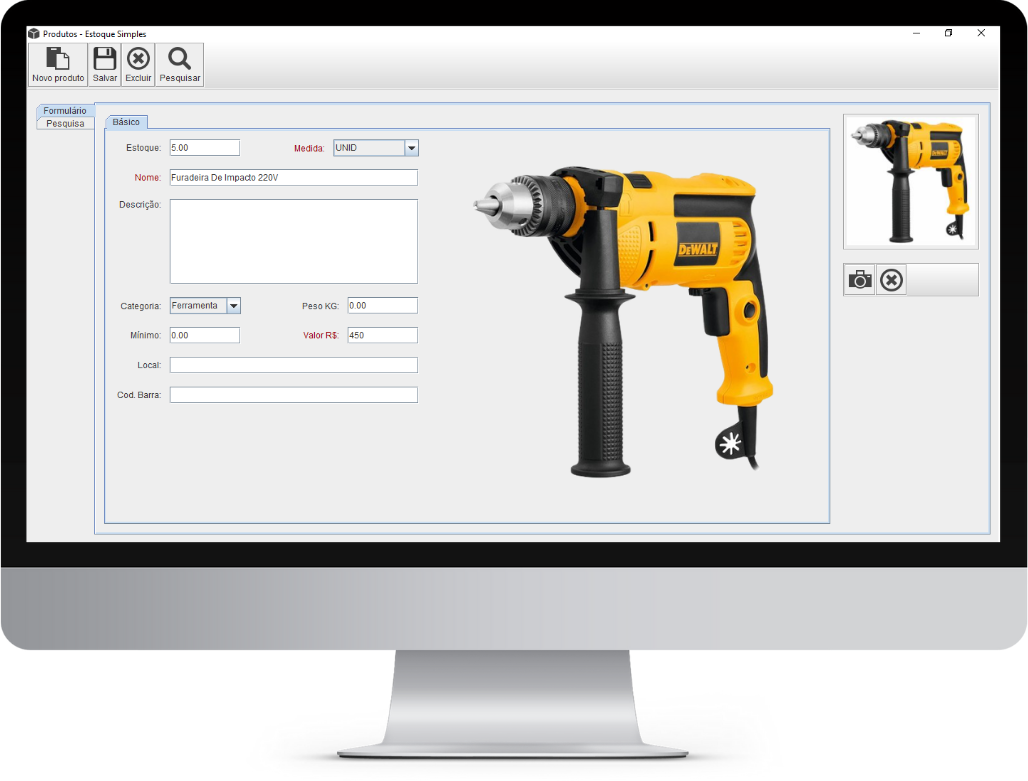
Task: Click the Nome input field
Action: click(294, 178)
